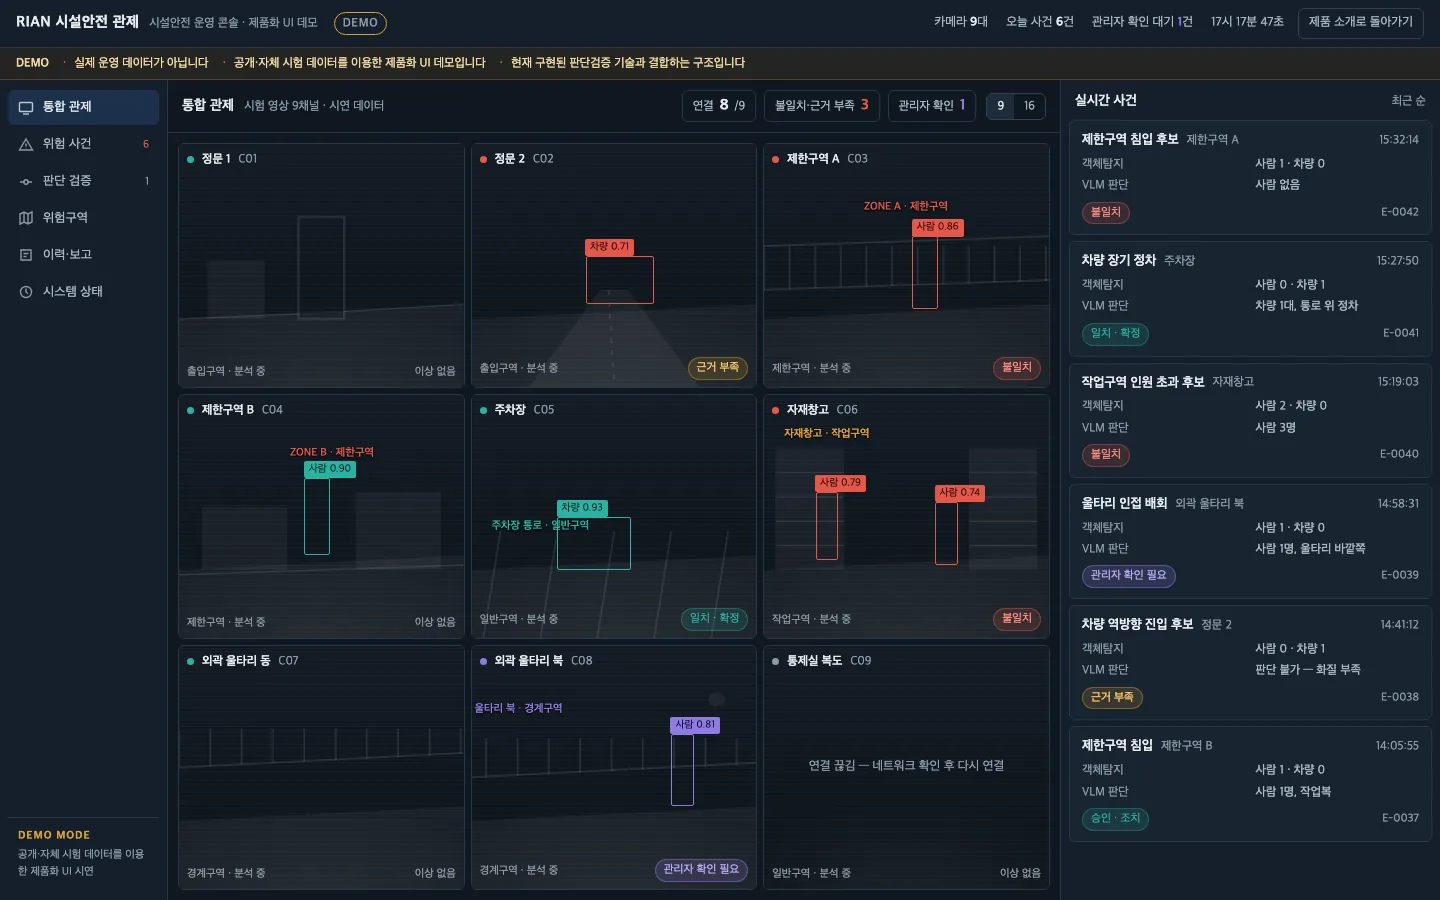Image resolution: width=1440 pixels, height=900 pixels.
Task: Click the 최근 순 sort label
Action: click(x=1408, y=101)
